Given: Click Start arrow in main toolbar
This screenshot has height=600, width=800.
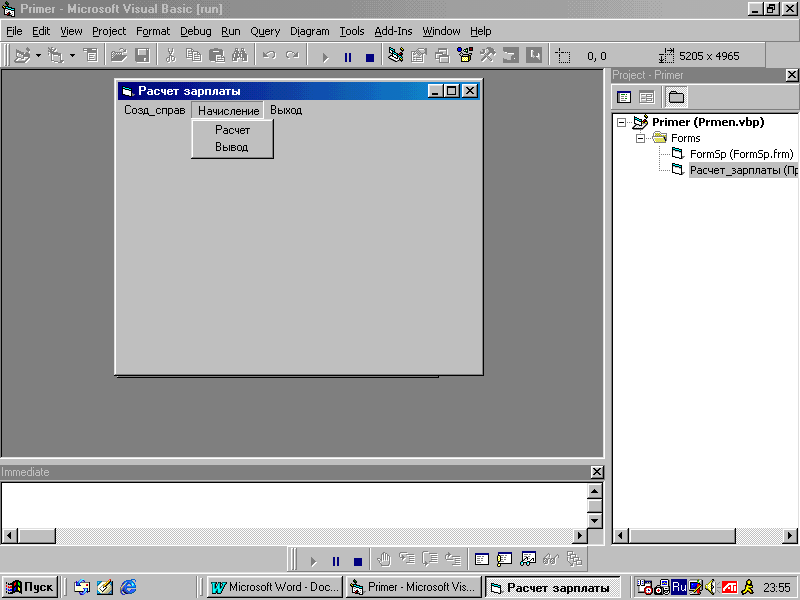Looking at the screenshot, I should coord(326,57).
